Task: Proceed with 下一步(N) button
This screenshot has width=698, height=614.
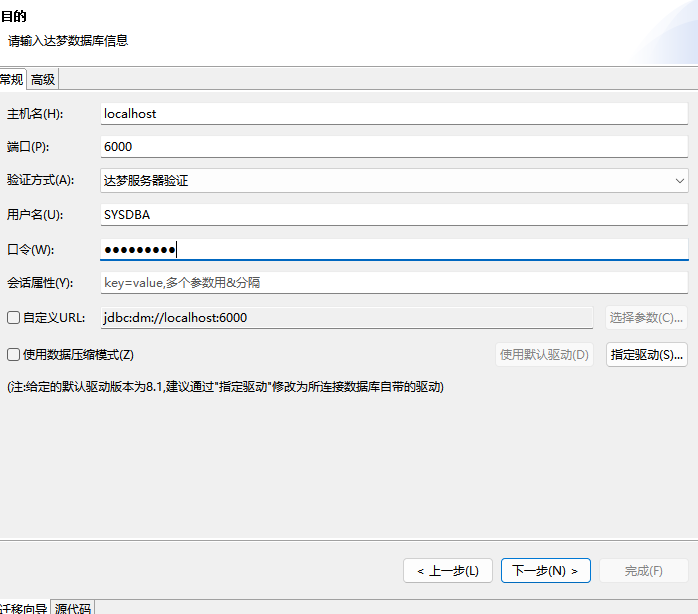Action: [x=546, y=570]
